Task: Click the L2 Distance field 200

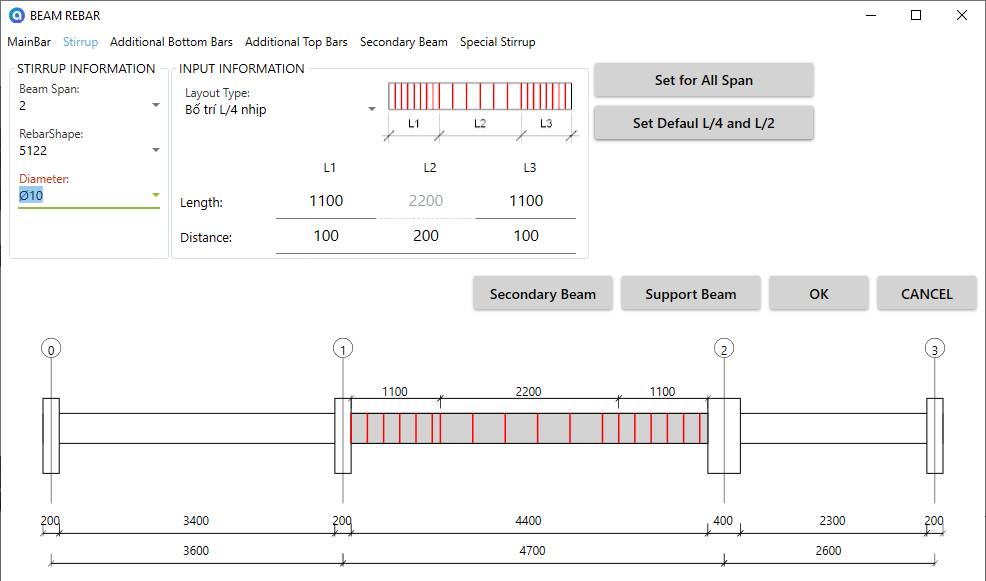Action: click(426, 236)
